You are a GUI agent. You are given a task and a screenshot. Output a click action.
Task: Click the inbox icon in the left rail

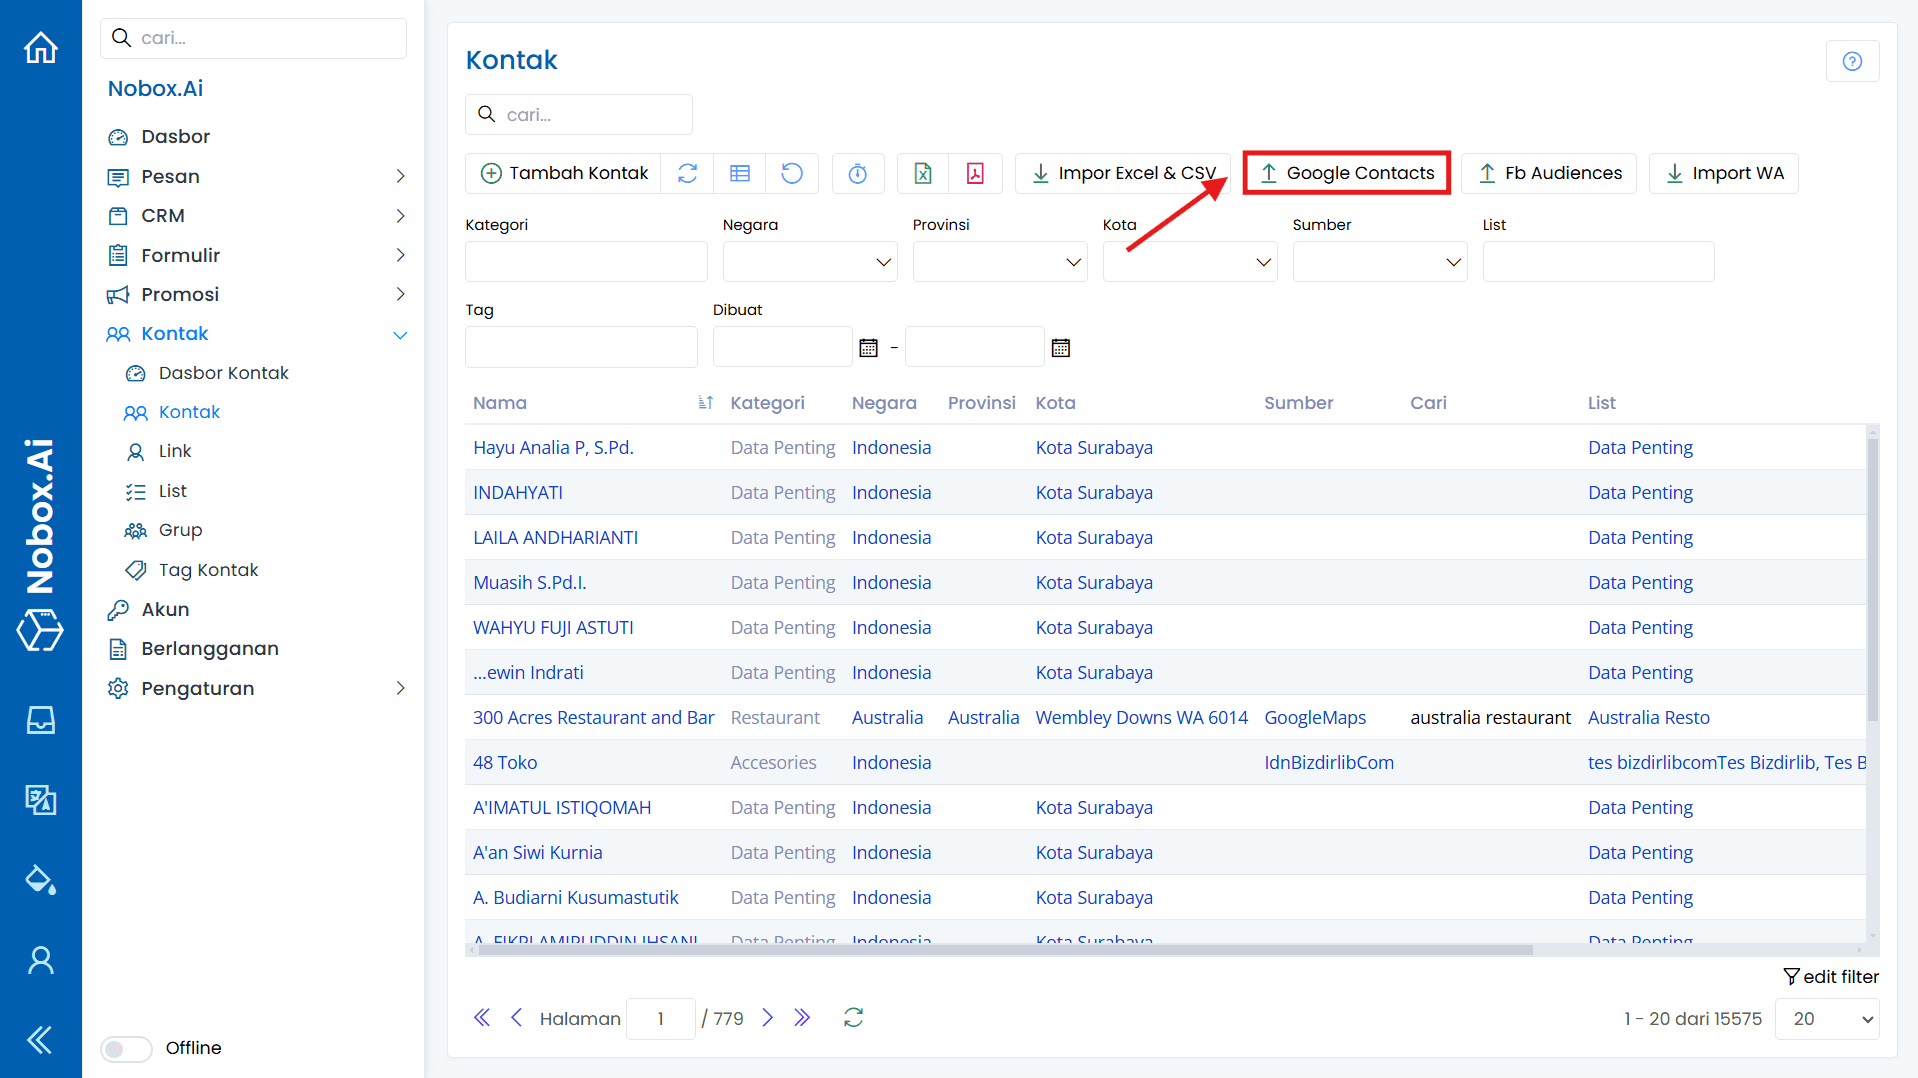pos(40,720)
